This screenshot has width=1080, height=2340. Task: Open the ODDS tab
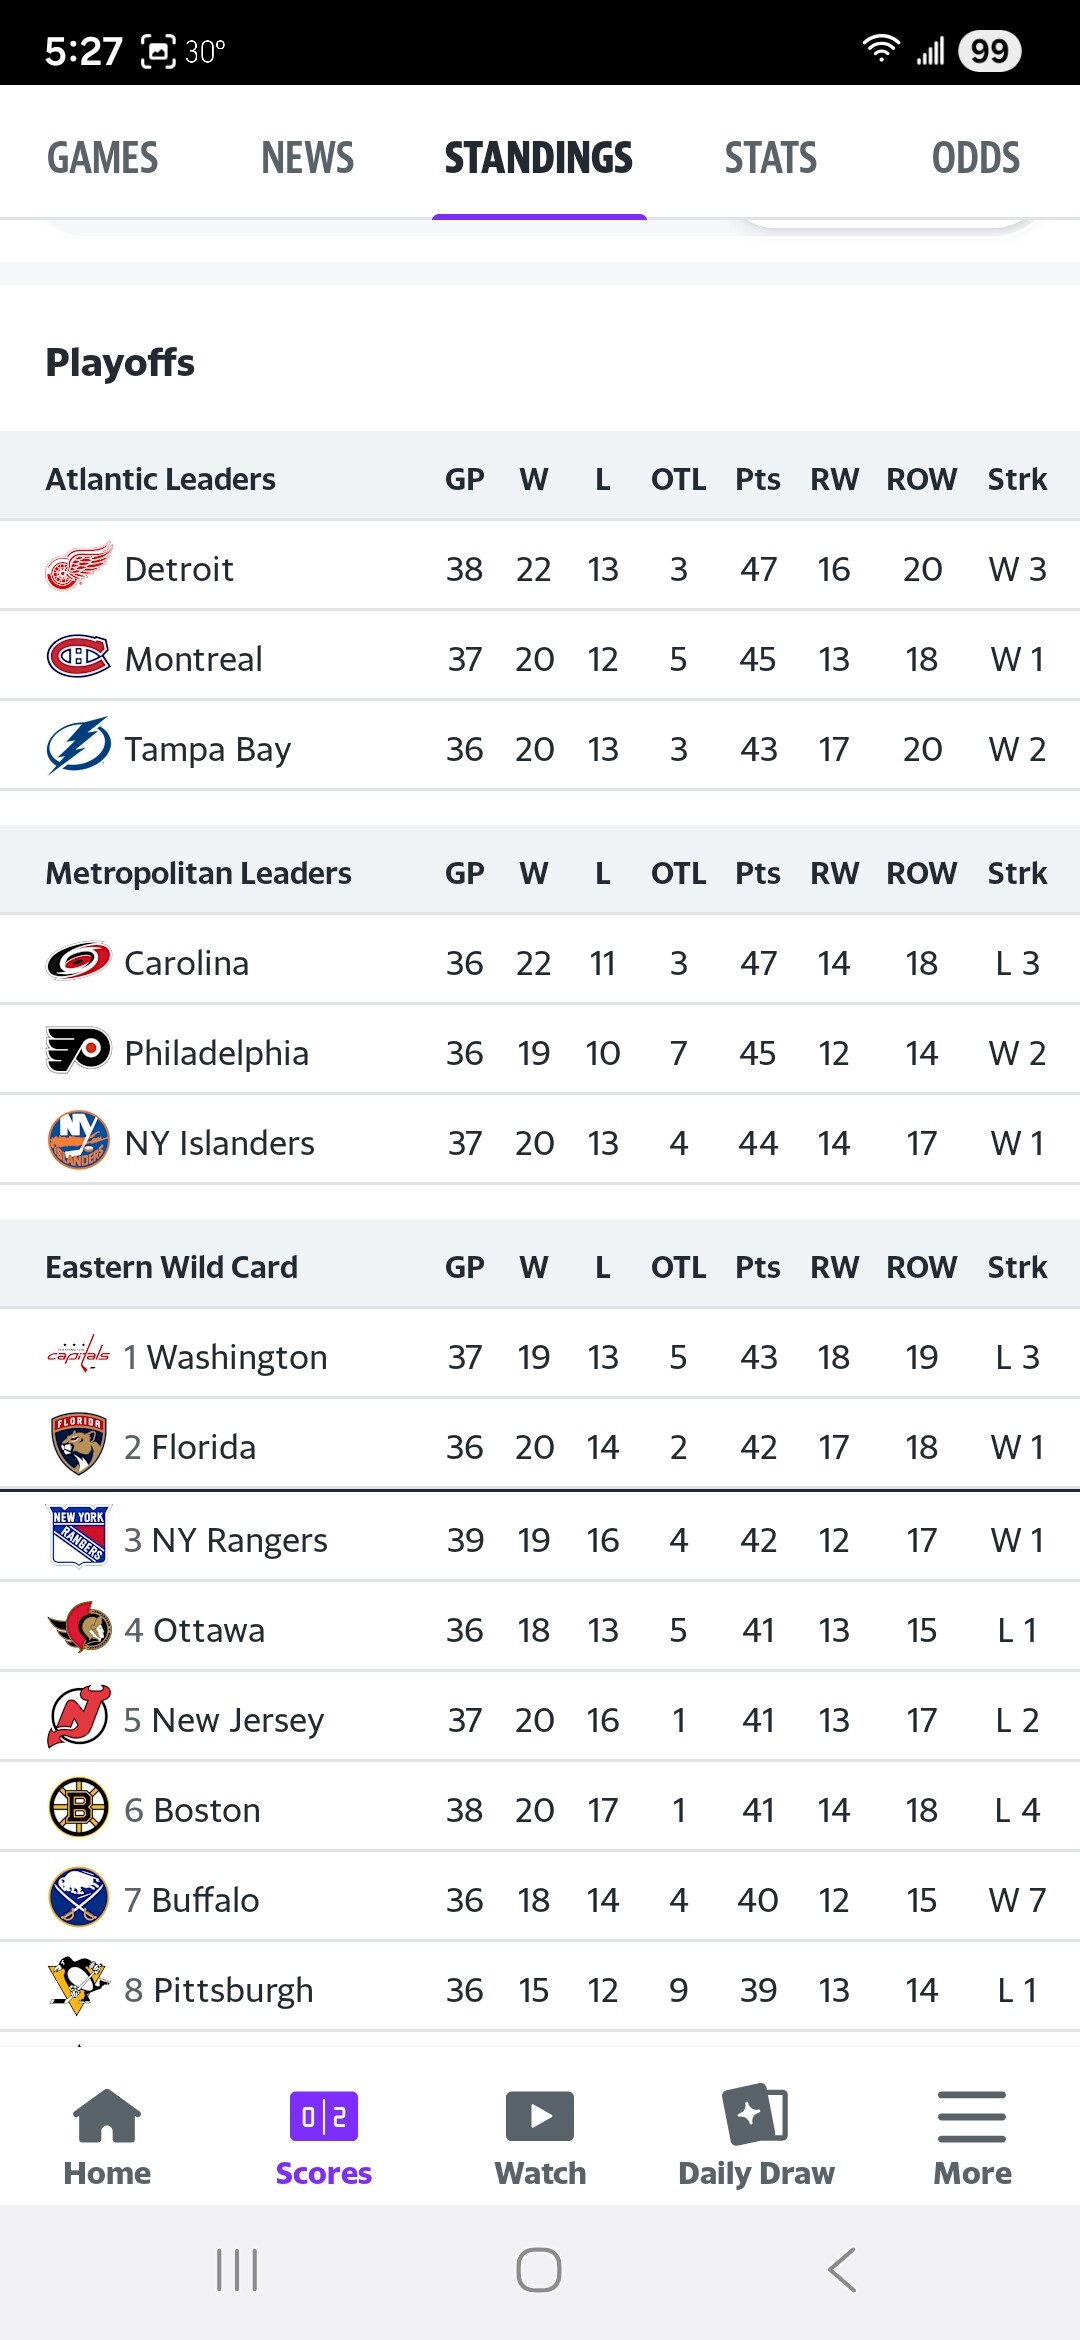[x=976, y=158]
